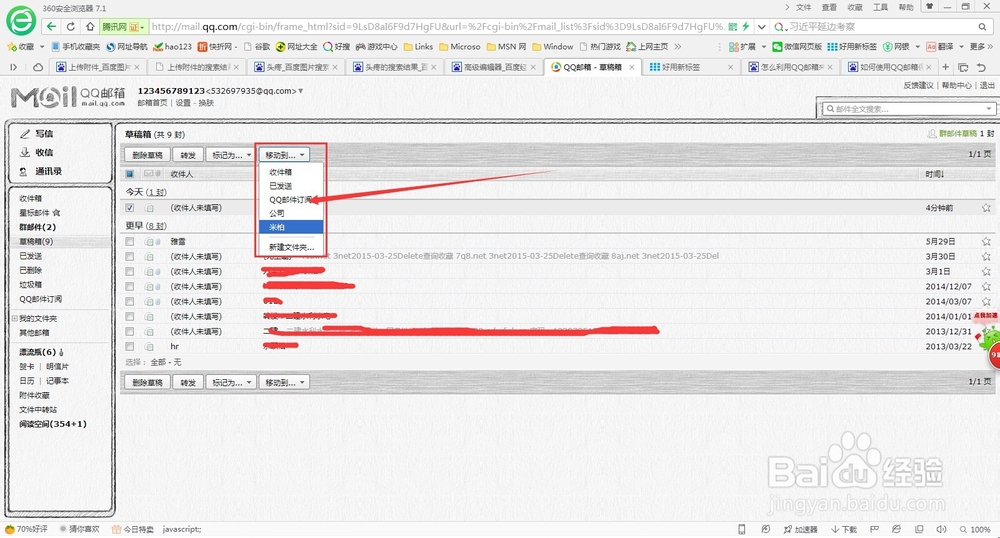Star the 2013/03/22 draft from hr
The image size is (1000, 538).
pos(986,346)
